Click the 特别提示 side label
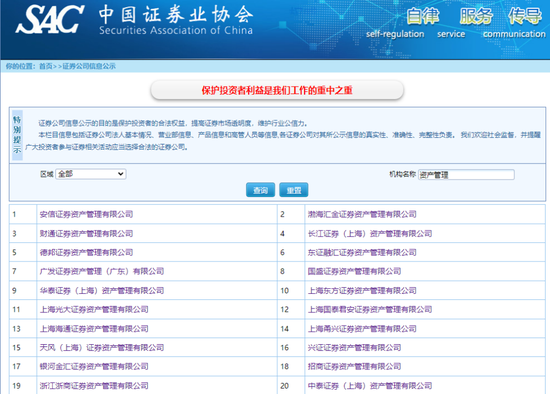This screenshot has height=394, width=550. (17, 135)
